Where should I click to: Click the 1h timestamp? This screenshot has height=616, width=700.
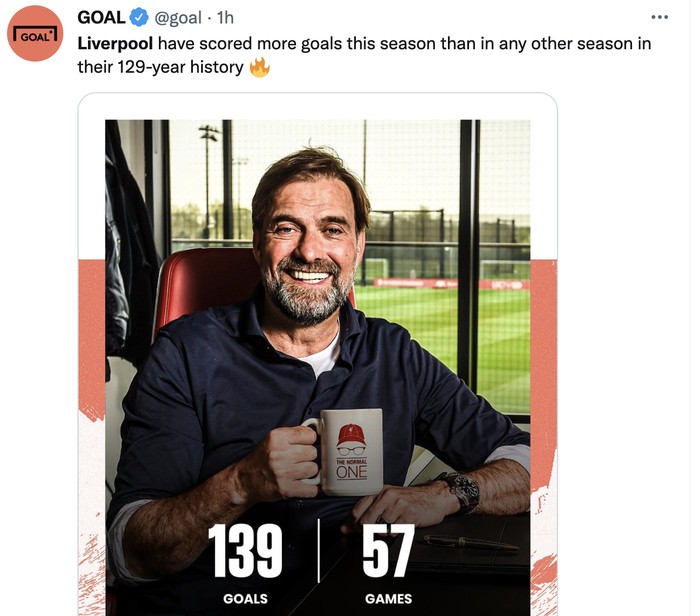pos(225,18)
